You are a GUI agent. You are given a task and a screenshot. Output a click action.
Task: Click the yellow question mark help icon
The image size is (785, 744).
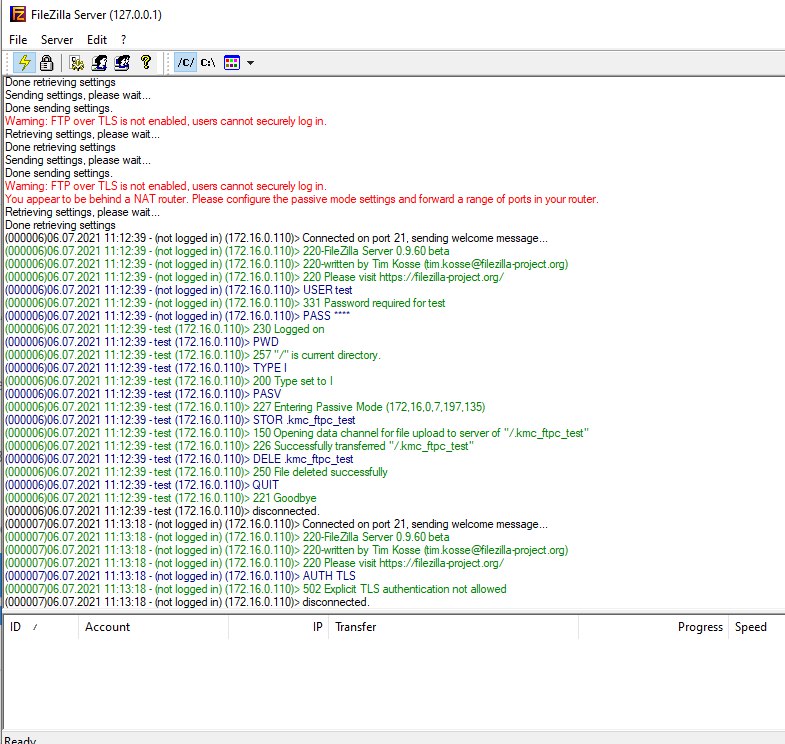[x=146, y=63]
